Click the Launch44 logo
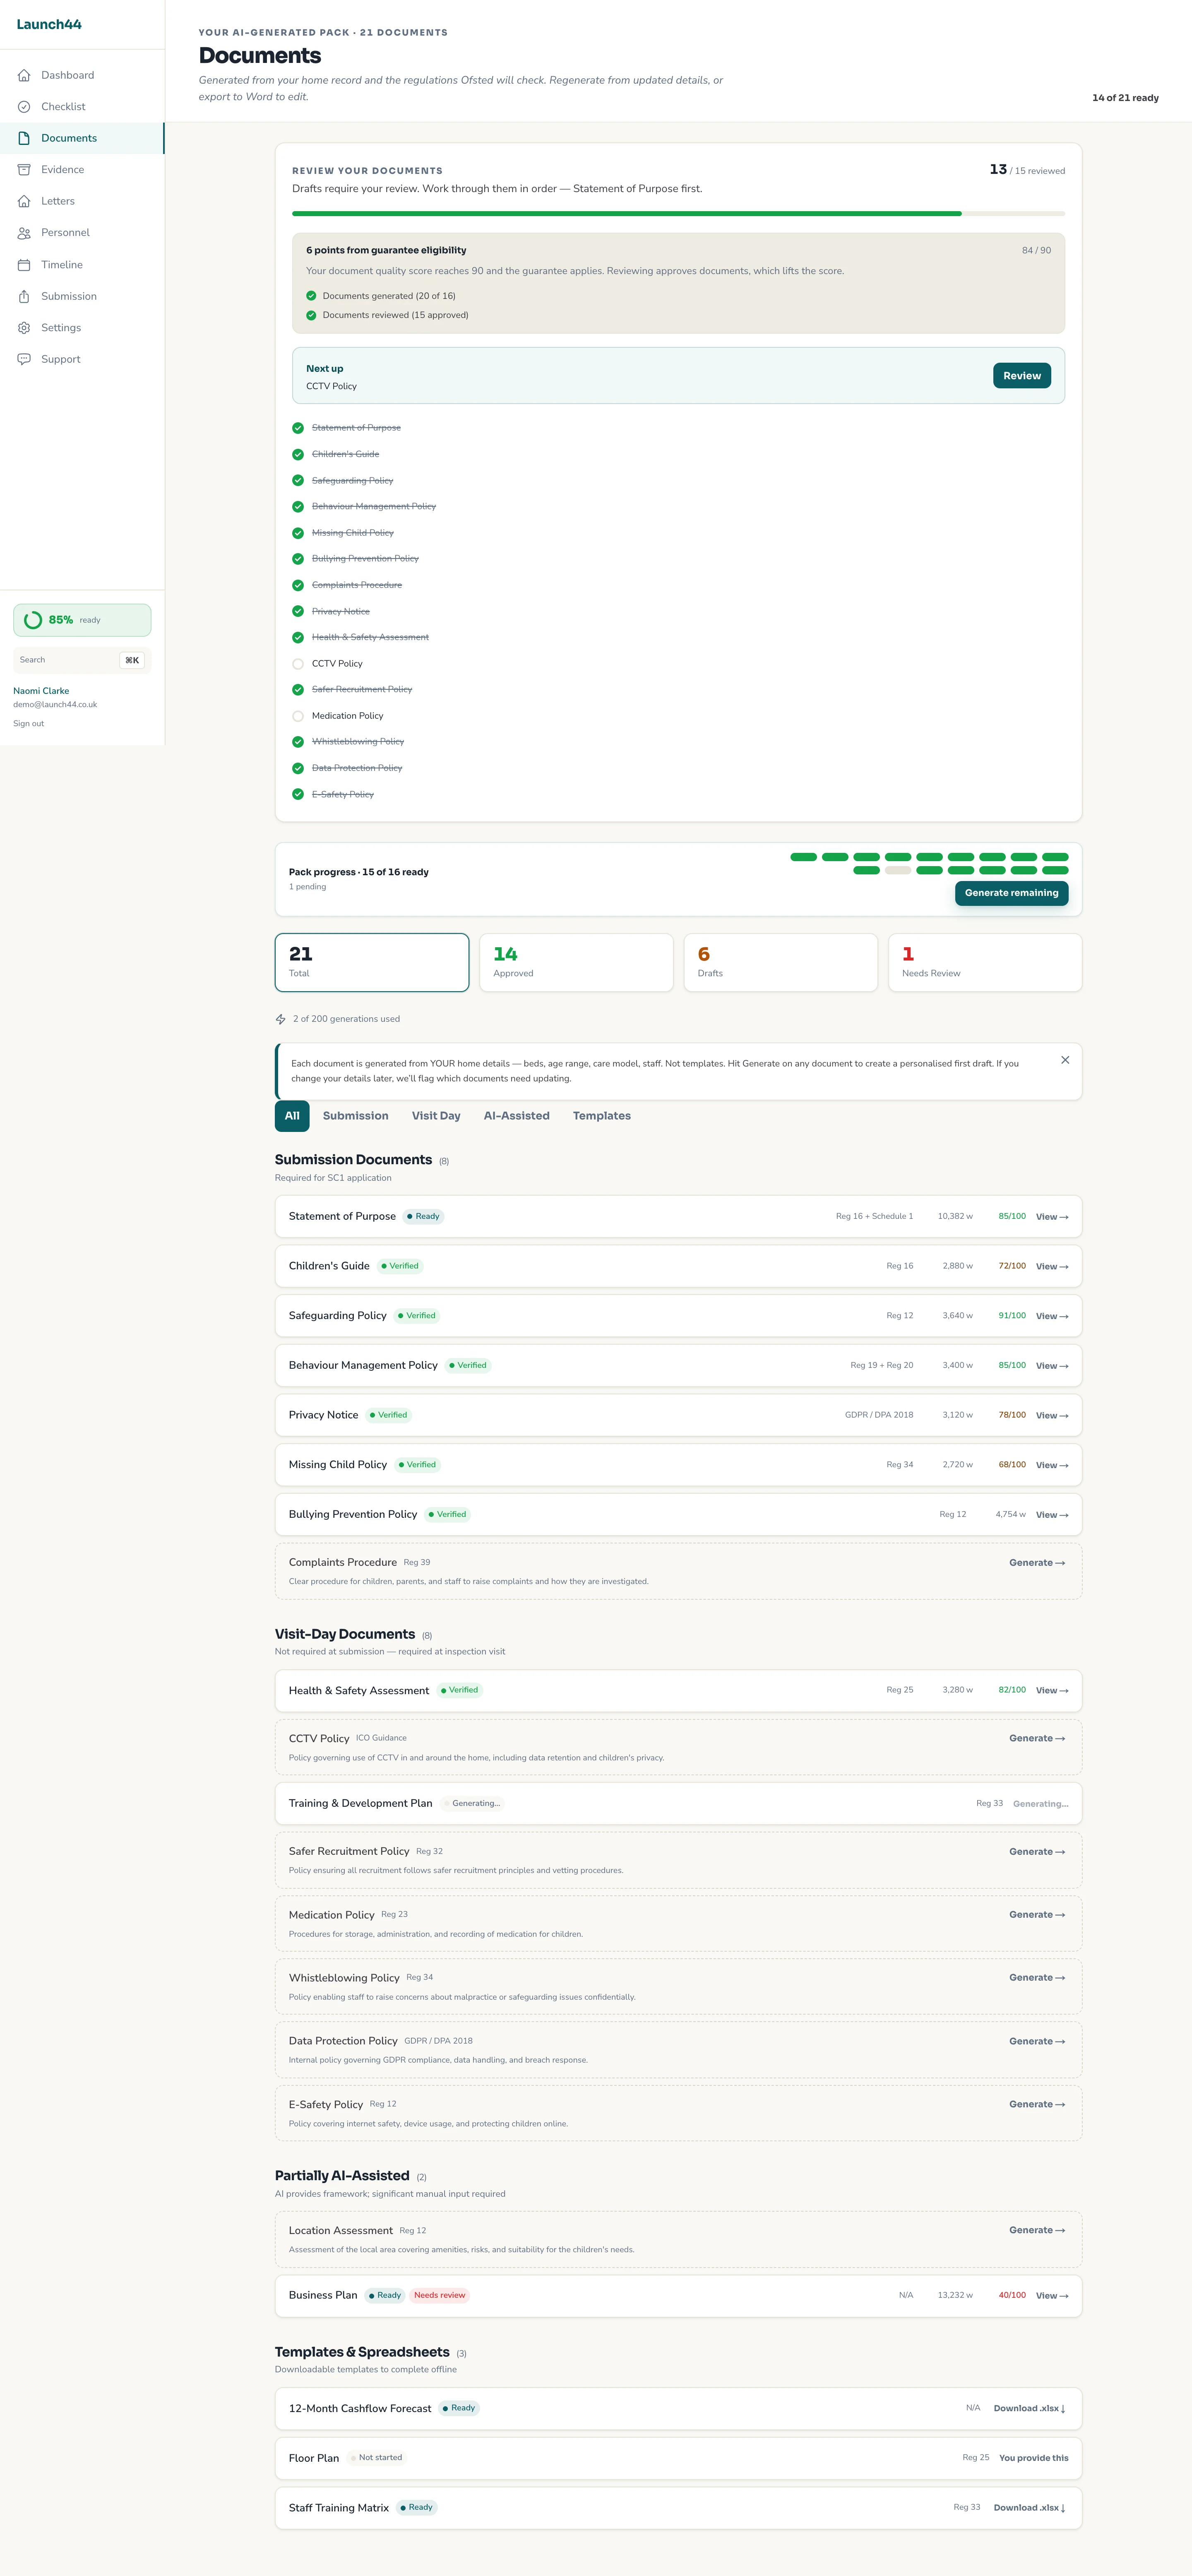This screenshot has height=2576, width=1192. click(x=49, y=24)
